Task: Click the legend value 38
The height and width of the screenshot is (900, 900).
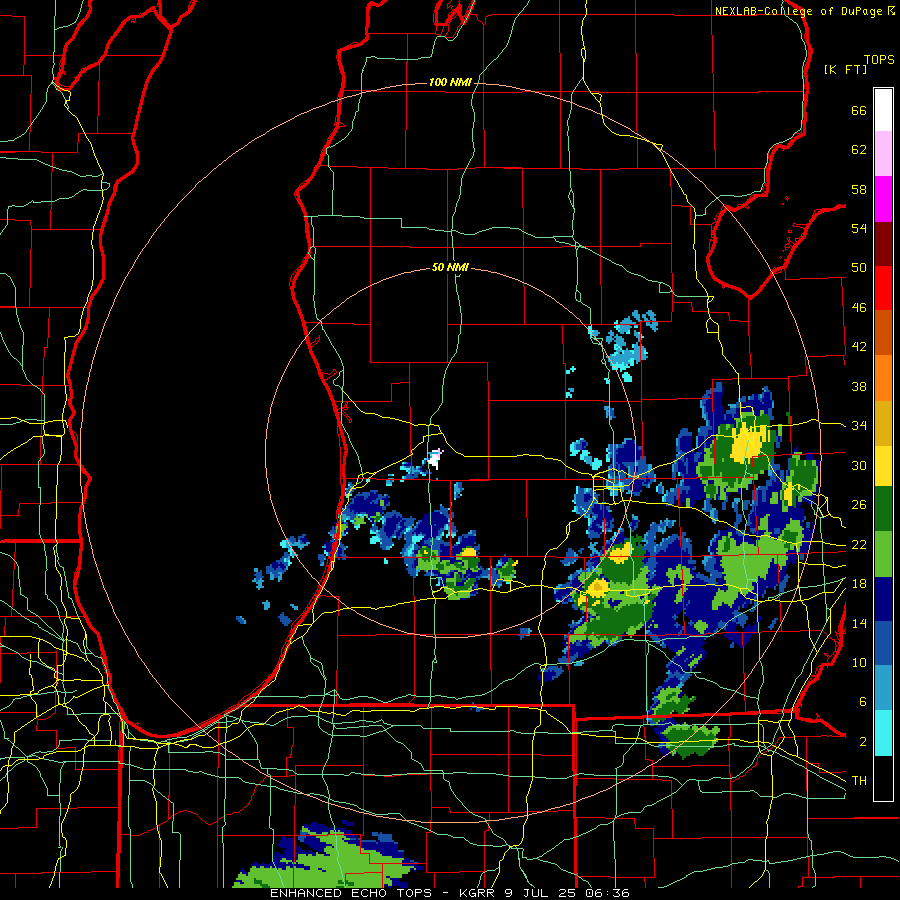Action: (x=859, y=386)
